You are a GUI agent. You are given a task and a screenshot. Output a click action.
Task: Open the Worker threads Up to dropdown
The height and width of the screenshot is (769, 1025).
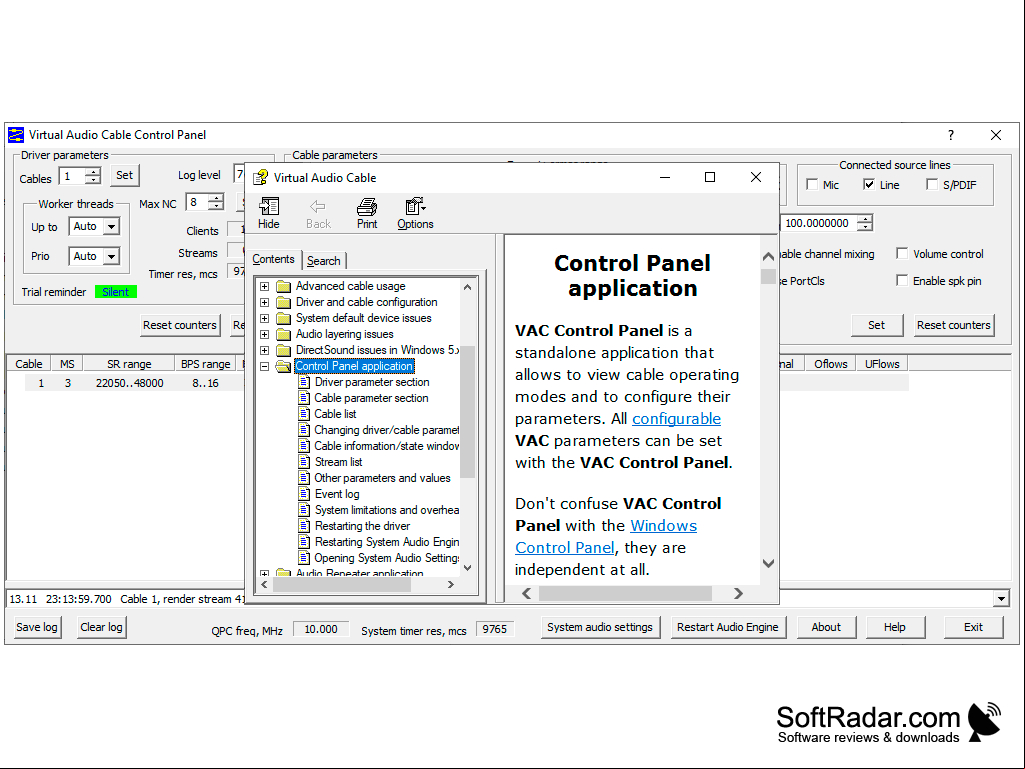coord(112,227)
